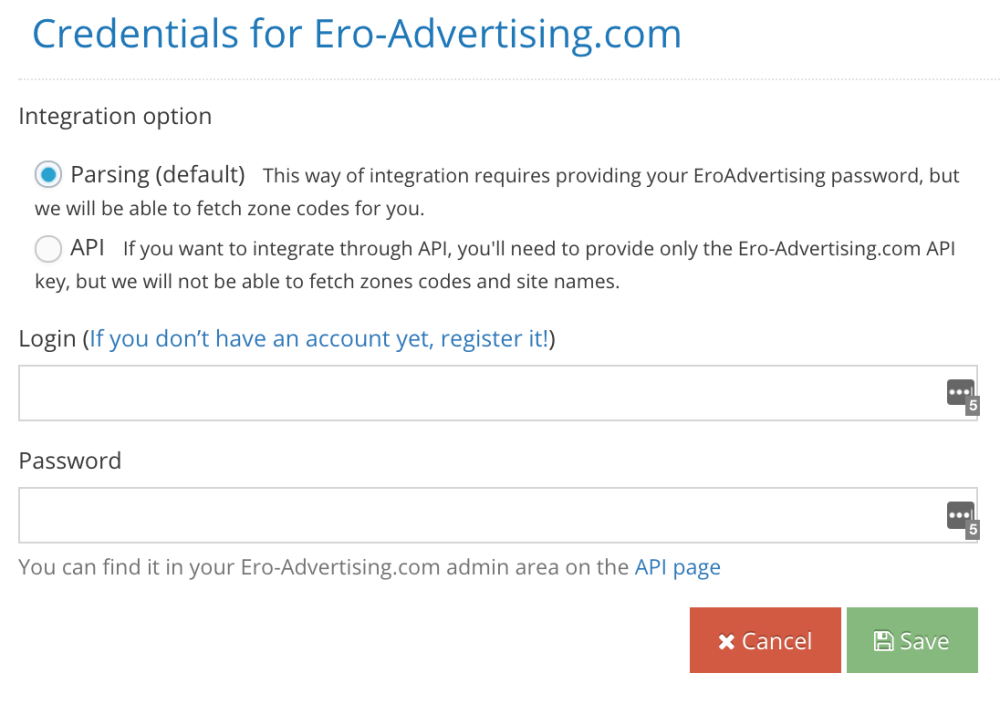Click the 'Credentials for Ero-Advertising.com' heading
Image resolution: width=1000 pixels, height=704 pixels.
(x=357, y=34)
